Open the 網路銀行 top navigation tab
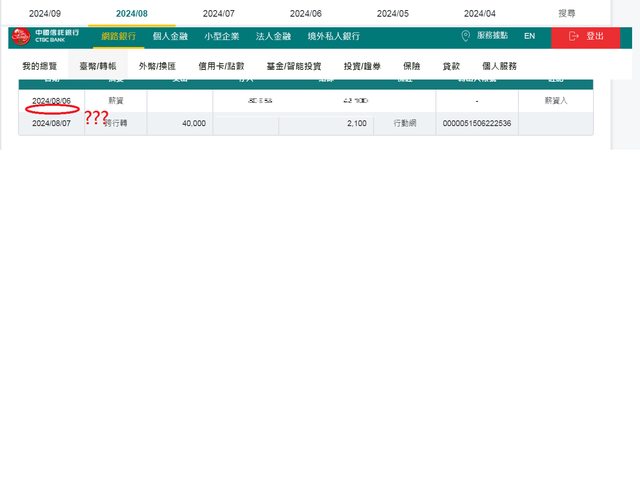Screen dimensions: 640x488 tap(119, 36)
